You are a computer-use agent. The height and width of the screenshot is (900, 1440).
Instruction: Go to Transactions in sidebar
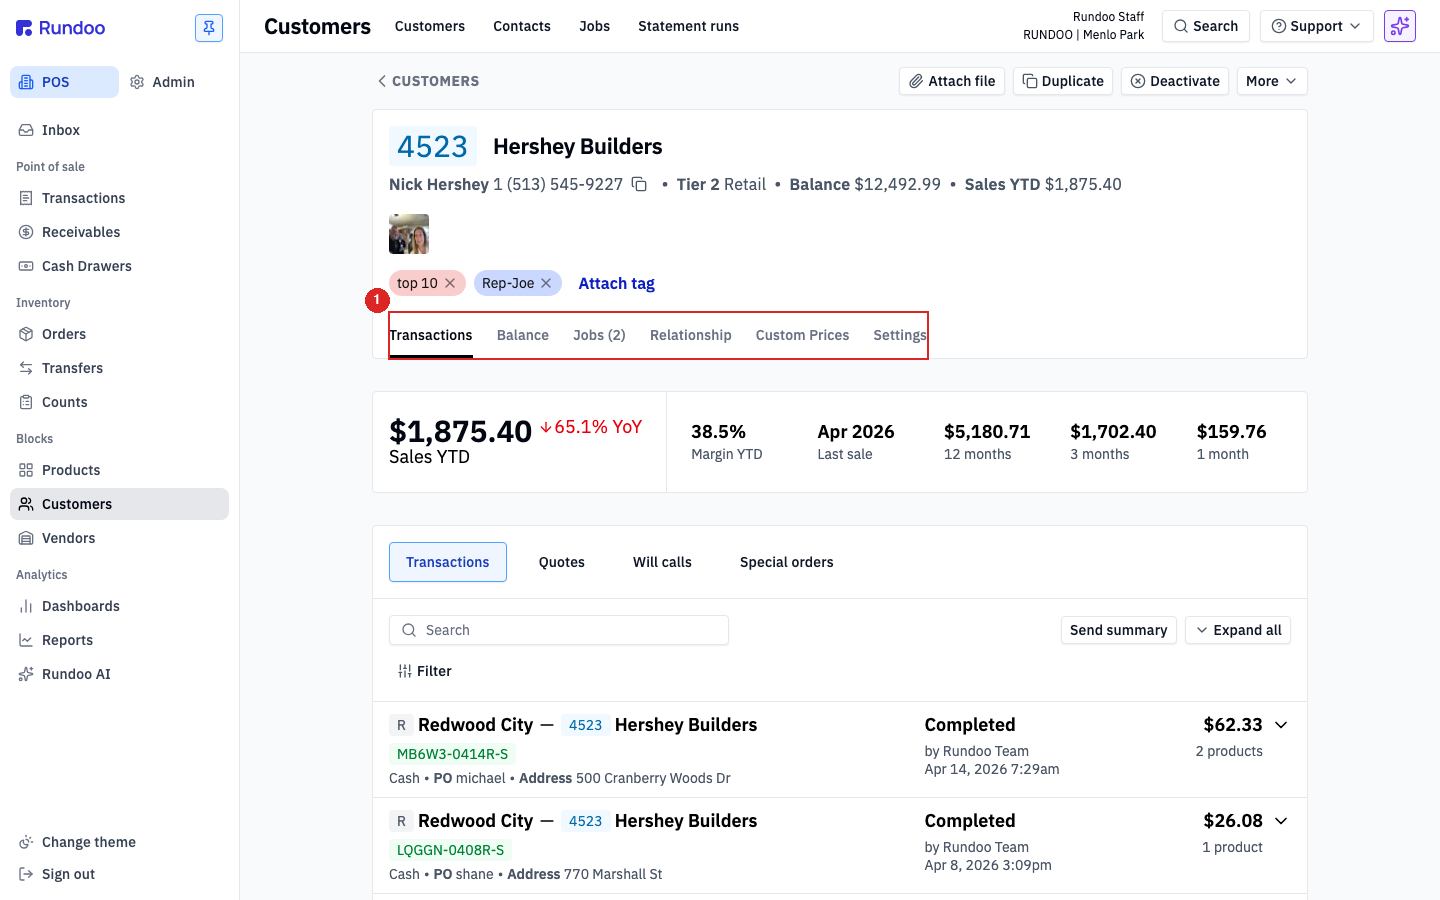(120, 198)
